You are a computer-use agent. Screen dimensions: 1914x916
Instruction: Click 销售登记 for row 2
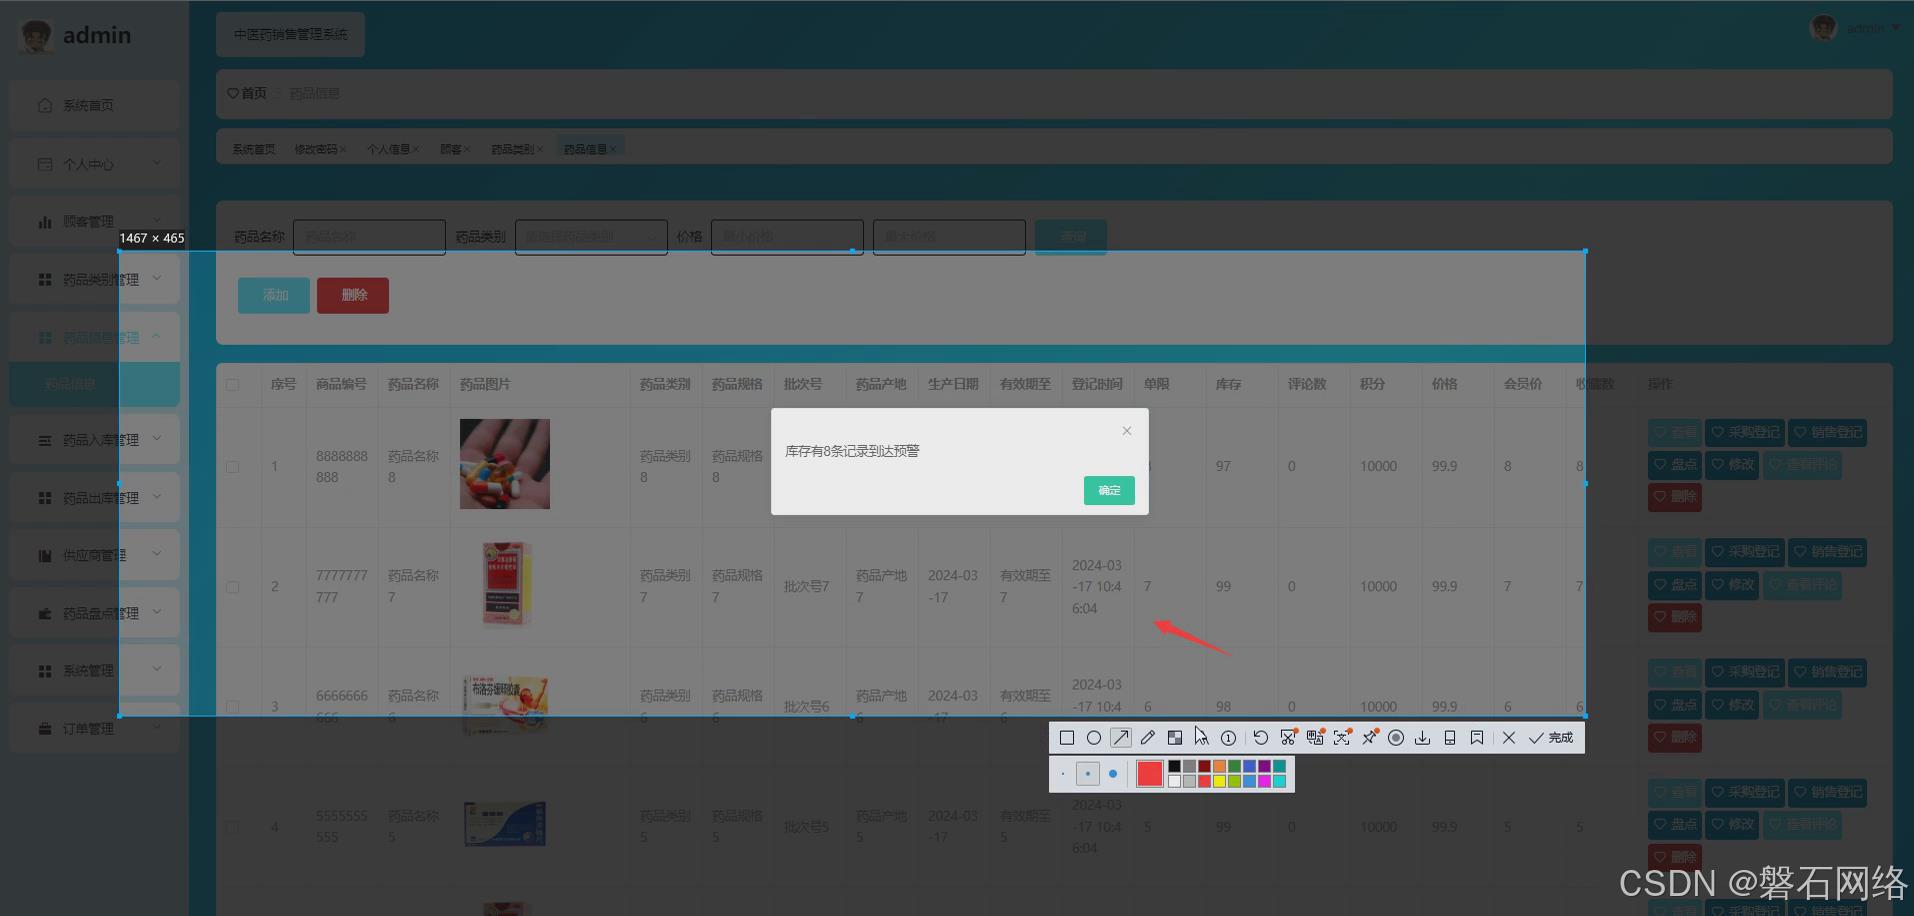[1827, 552]
